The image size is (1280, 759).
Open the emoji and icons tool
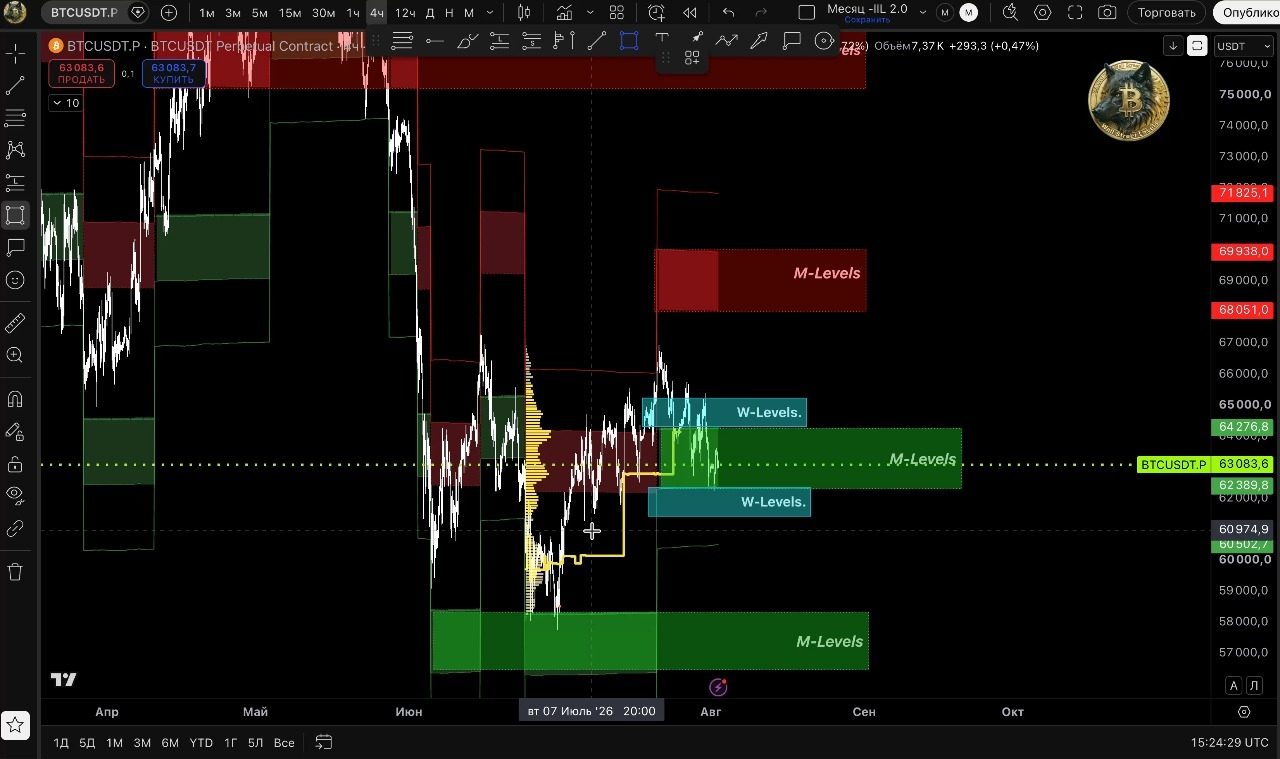coord(15,280)
